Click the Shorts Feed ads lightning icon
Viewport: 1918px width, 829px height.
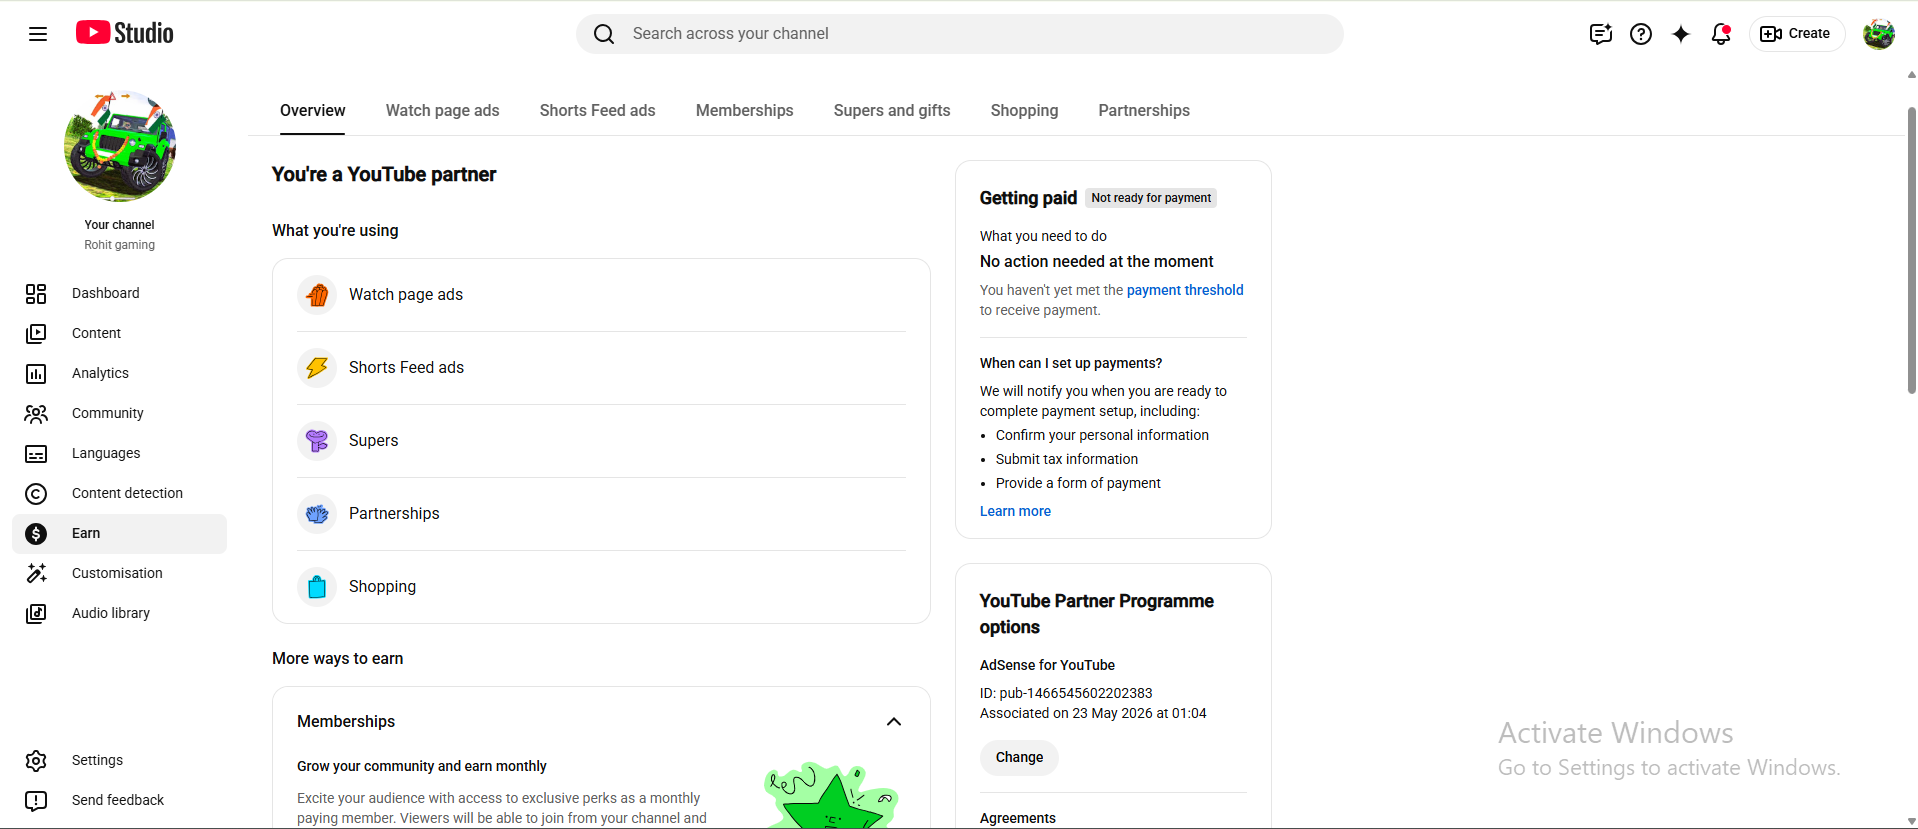tap(317, 368)
